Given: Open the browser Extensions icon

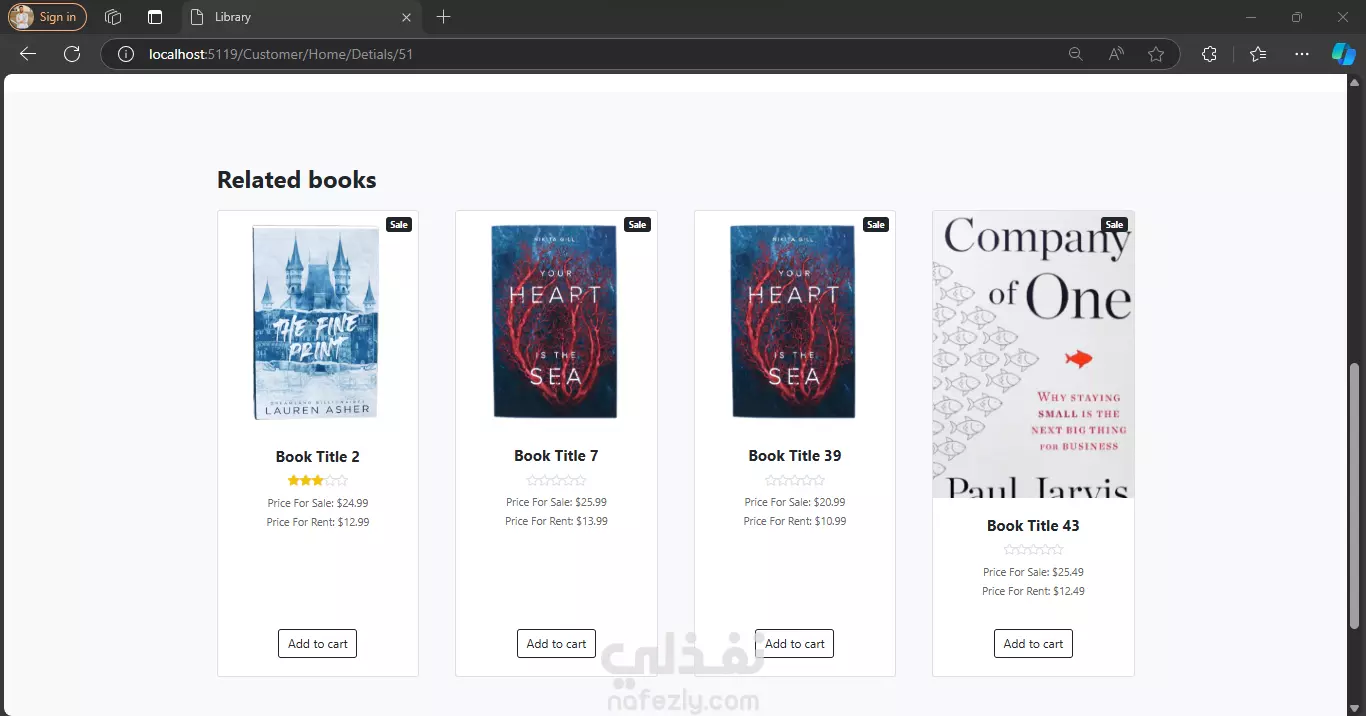Looking at the screenshot, I should (x=1209, y=54).
